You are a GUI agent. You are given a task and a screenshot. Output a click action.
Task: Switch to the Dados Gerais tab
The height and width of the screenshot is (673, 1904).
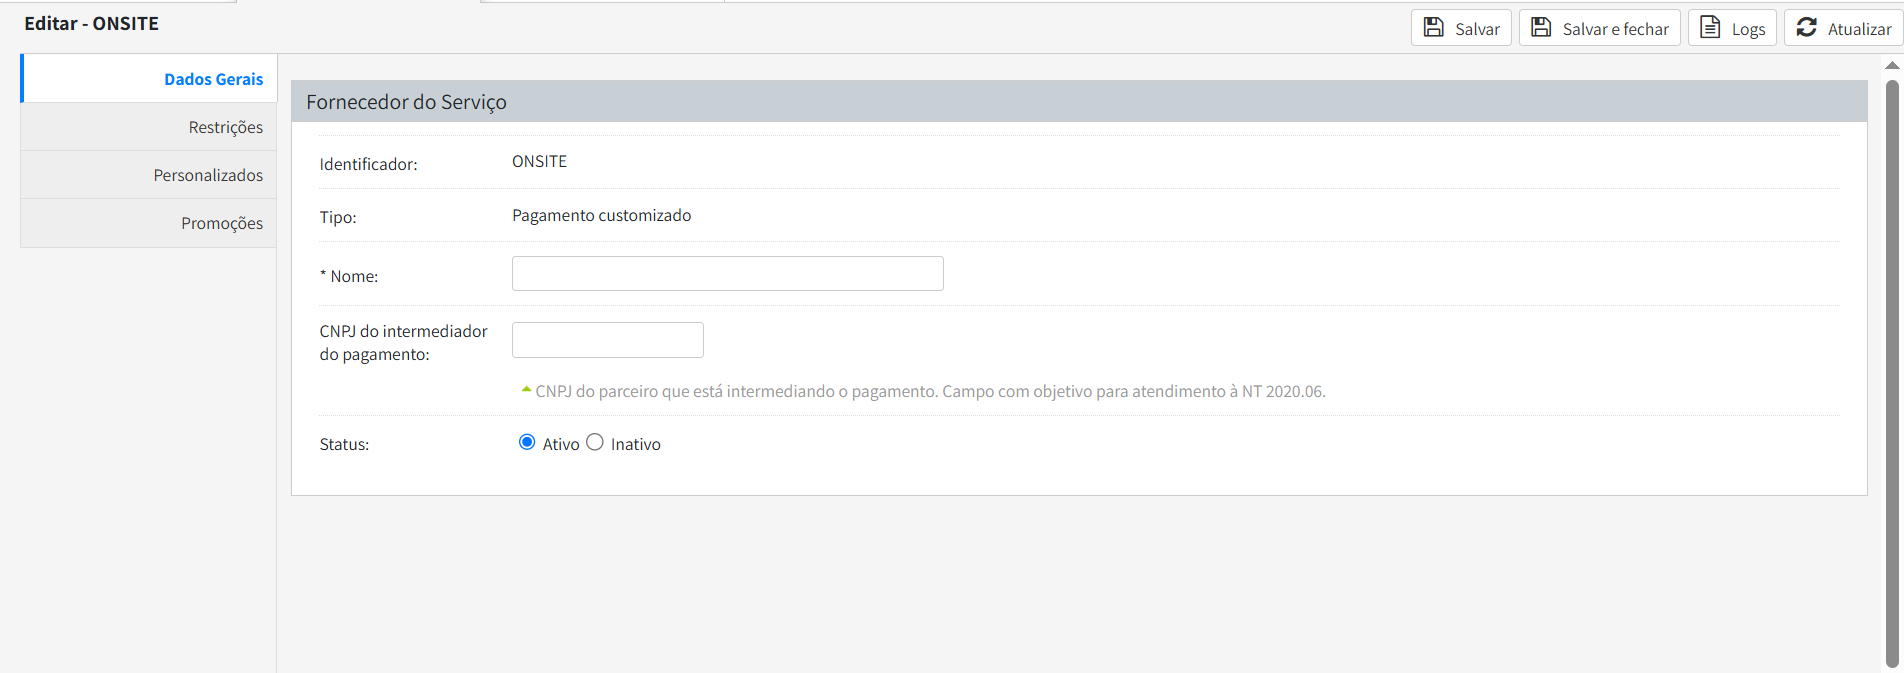pos(213,79)
